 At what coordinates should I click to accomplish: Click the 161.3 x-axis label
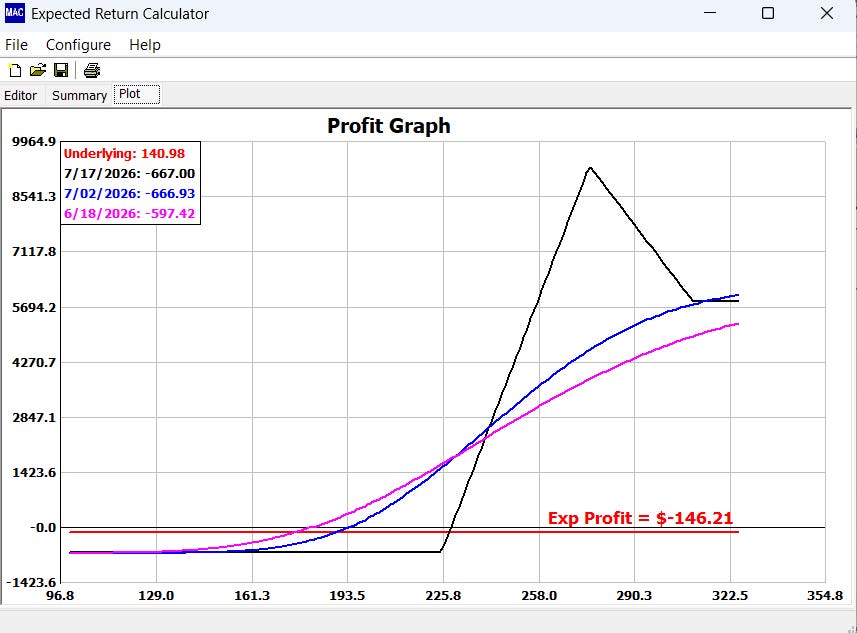(x=252, y=595)
